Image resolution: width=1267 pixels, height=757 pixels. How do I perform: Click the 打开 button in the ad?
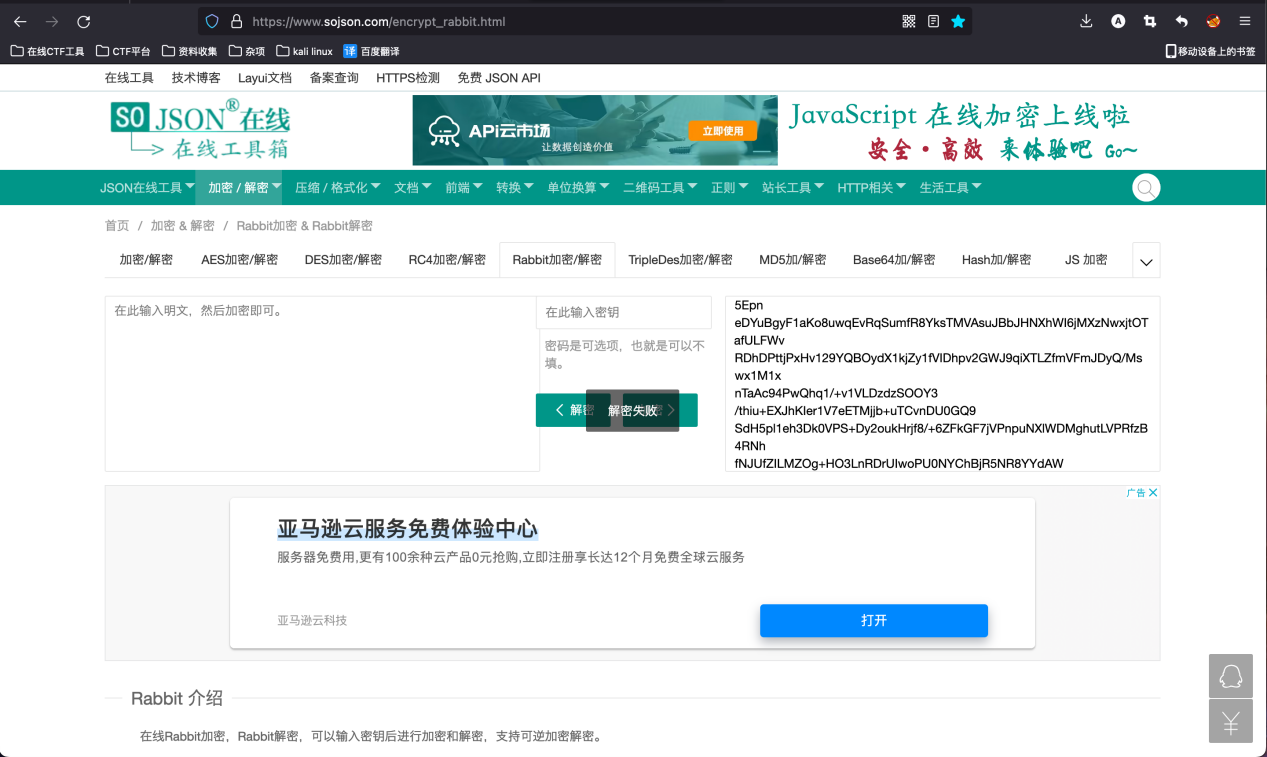(874, 621)
